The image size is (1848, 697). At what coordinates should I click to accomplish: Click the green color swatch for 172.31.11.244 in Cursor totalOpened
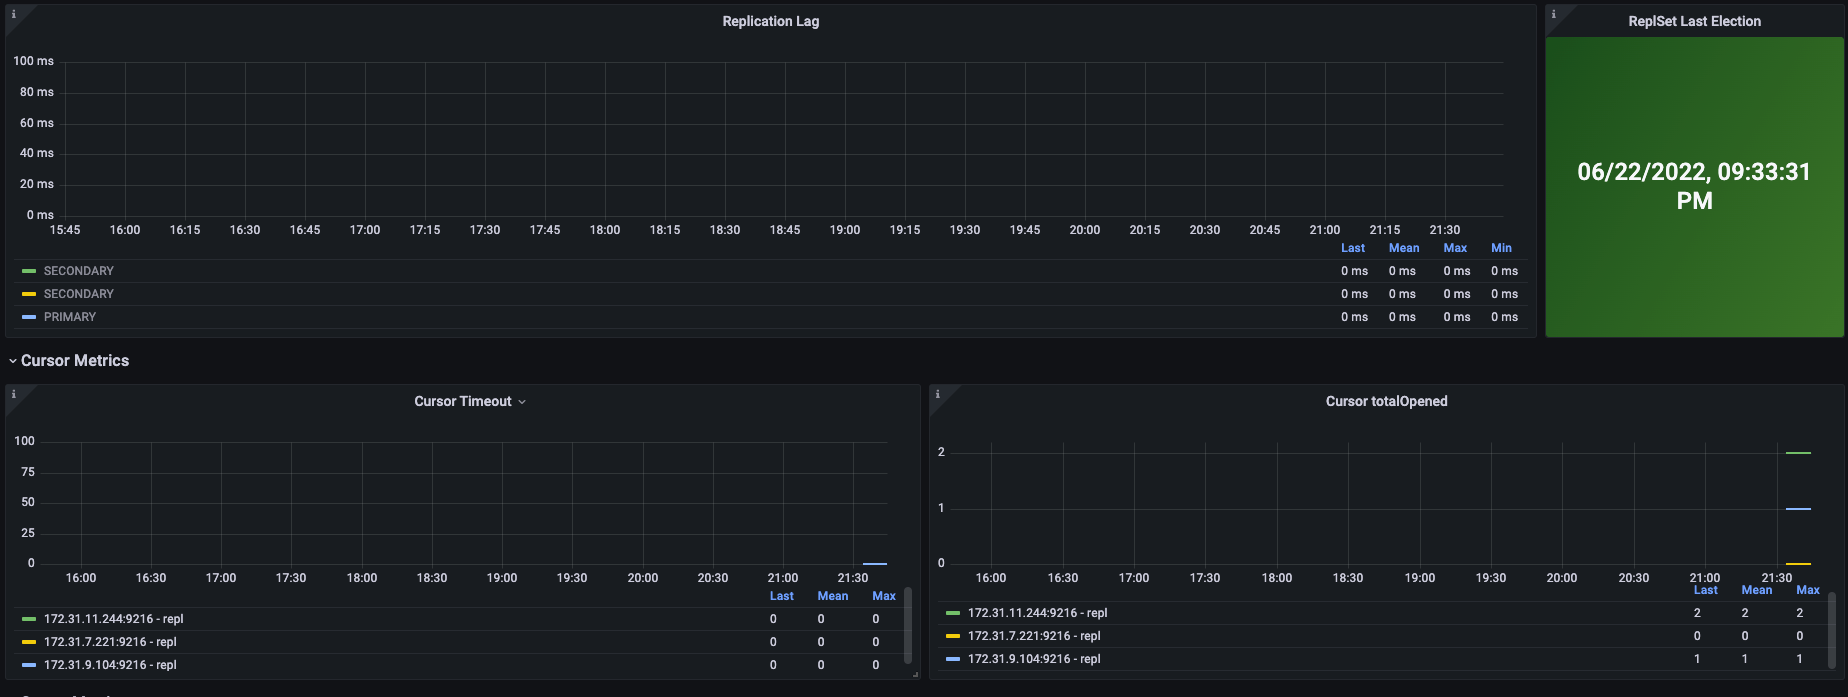coord(952,613)
